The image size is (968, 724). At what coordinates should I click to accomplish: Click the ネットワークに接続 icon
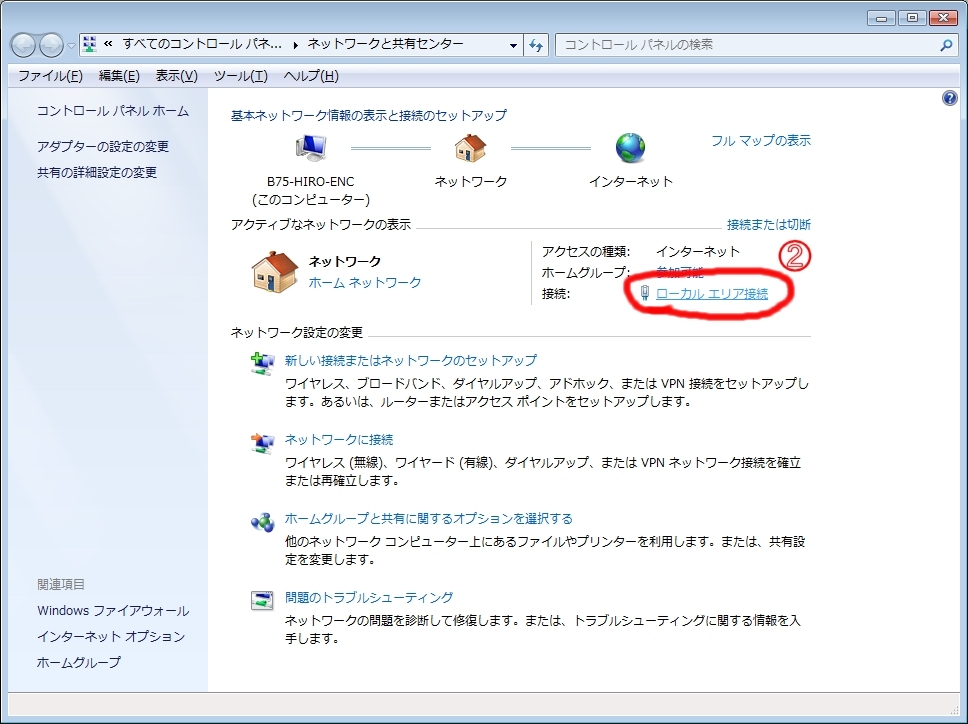262,443
